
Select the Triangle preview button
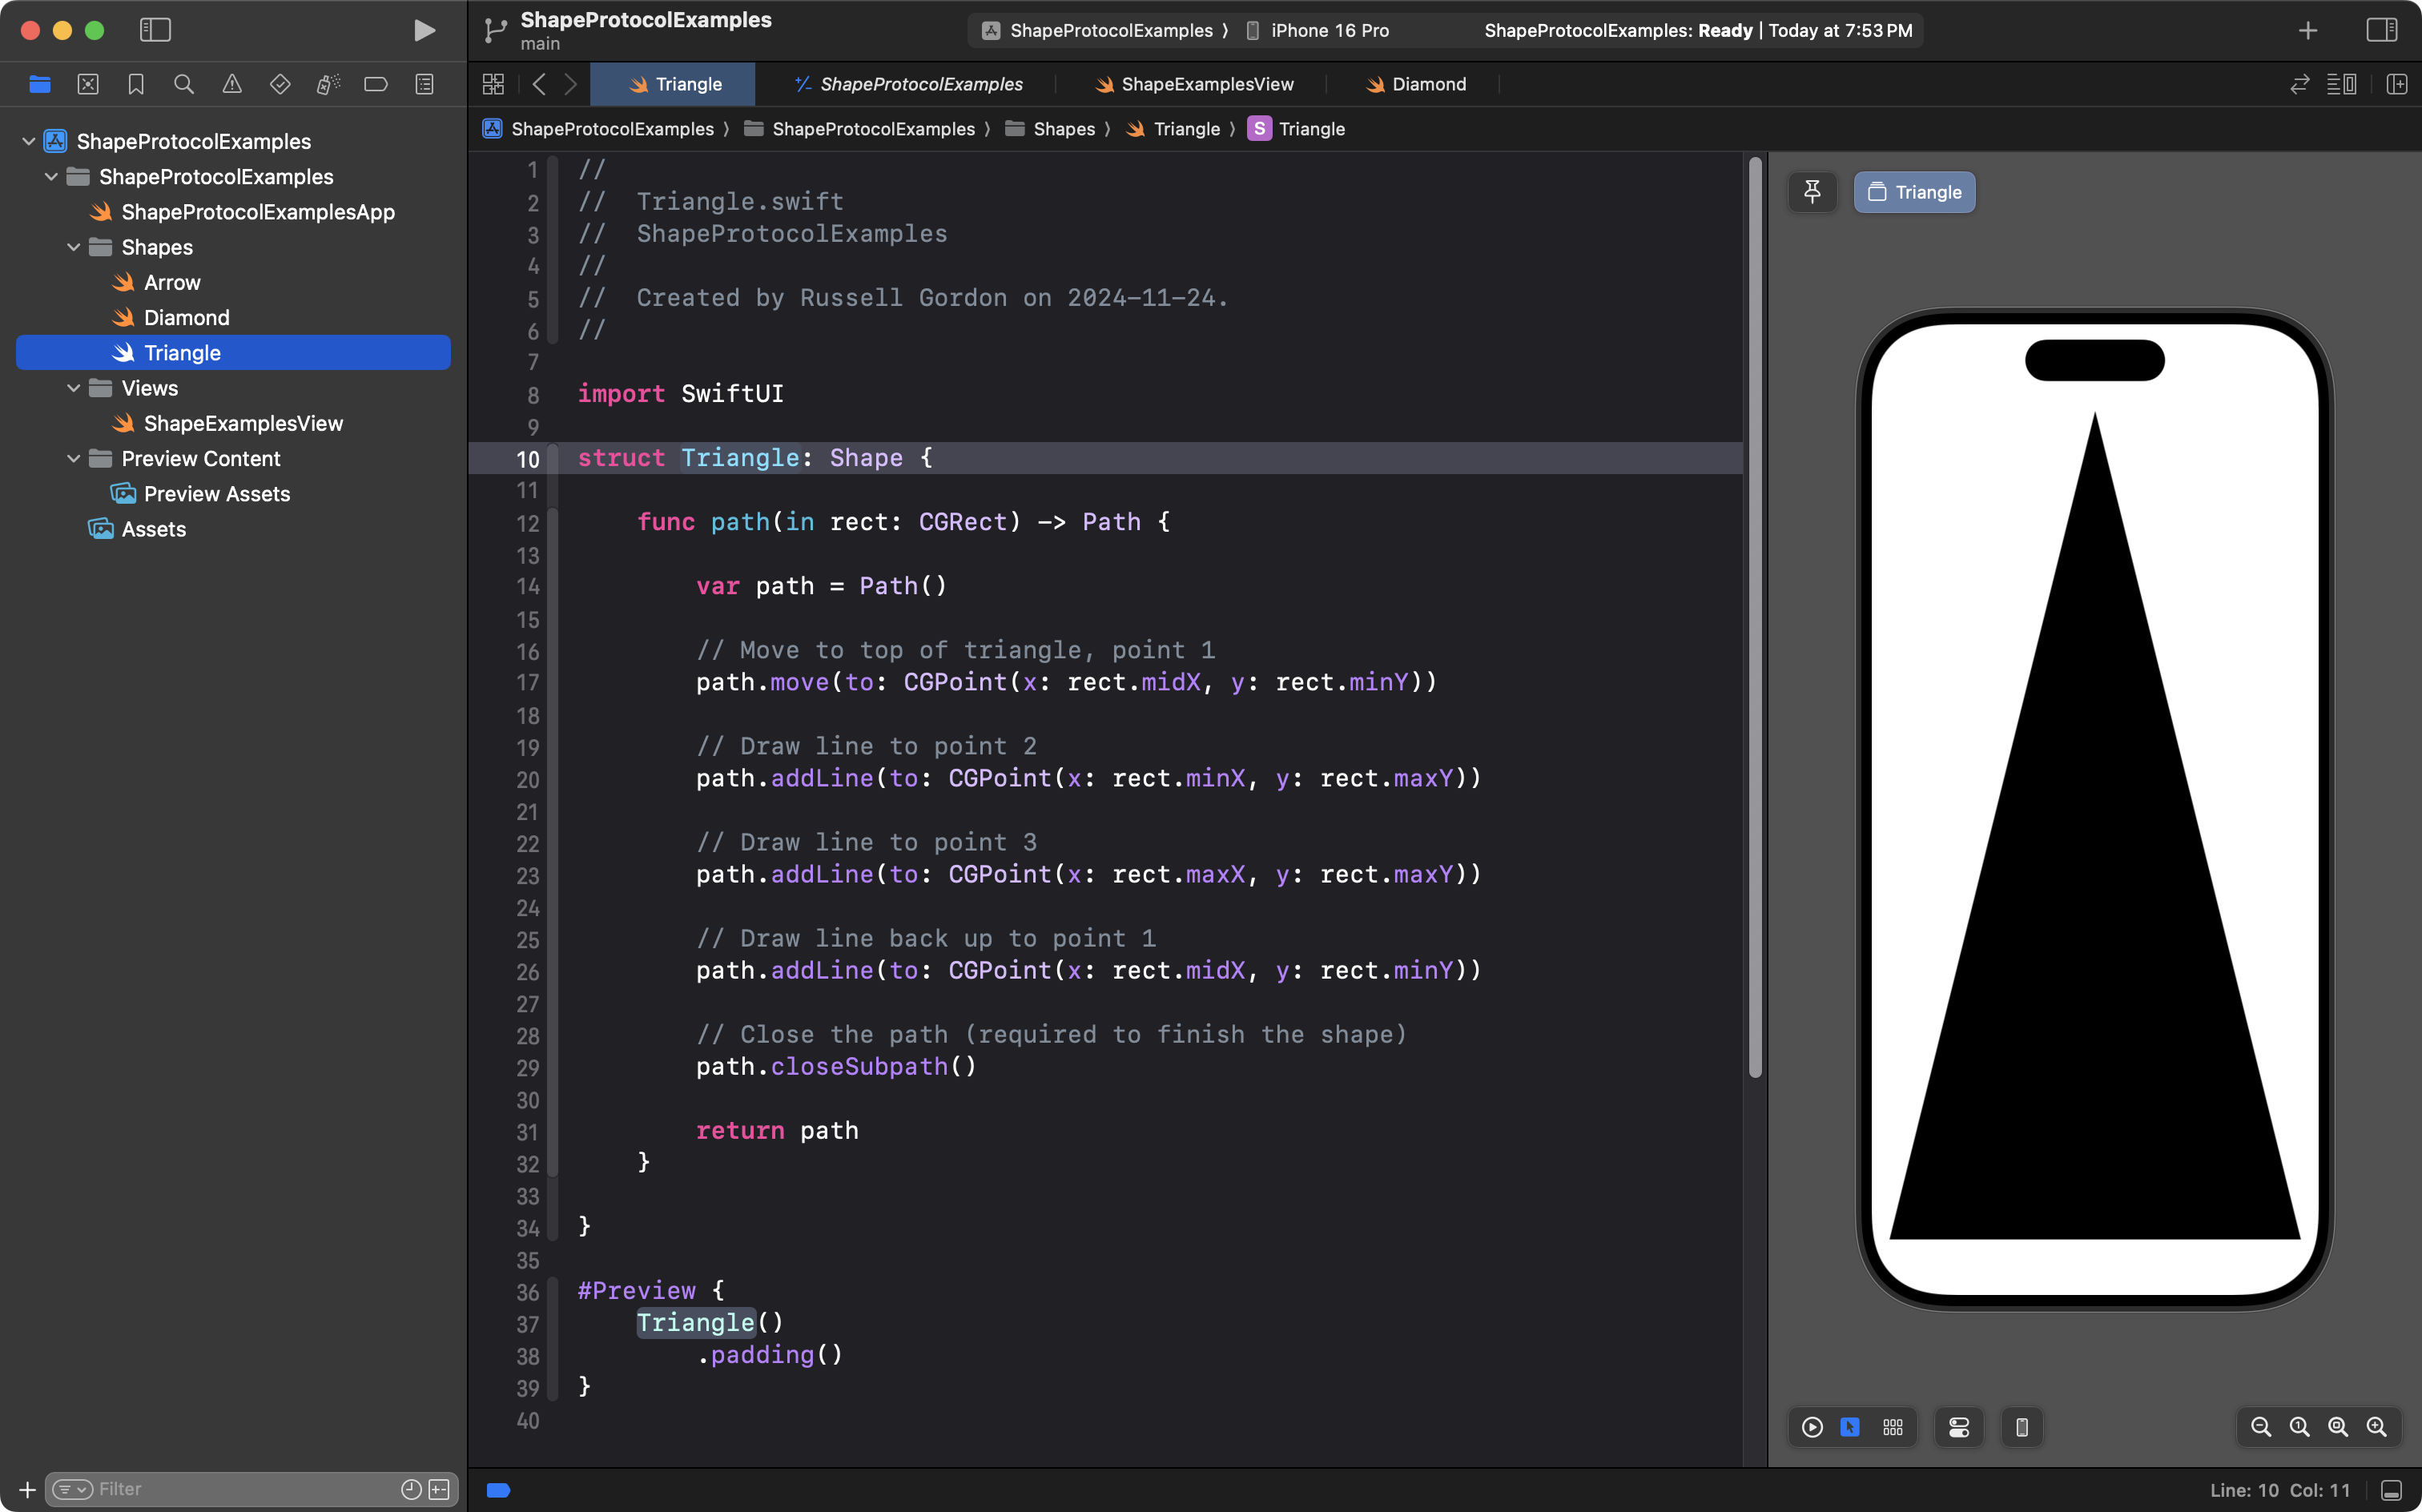[x=1914, y=191]
